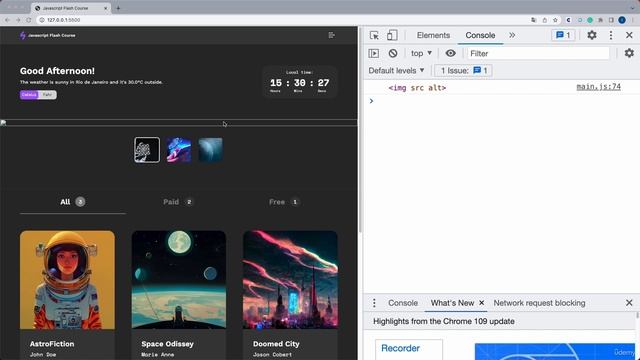Click the browser forward arrow
640x360 pixels.
click(18, 20)
